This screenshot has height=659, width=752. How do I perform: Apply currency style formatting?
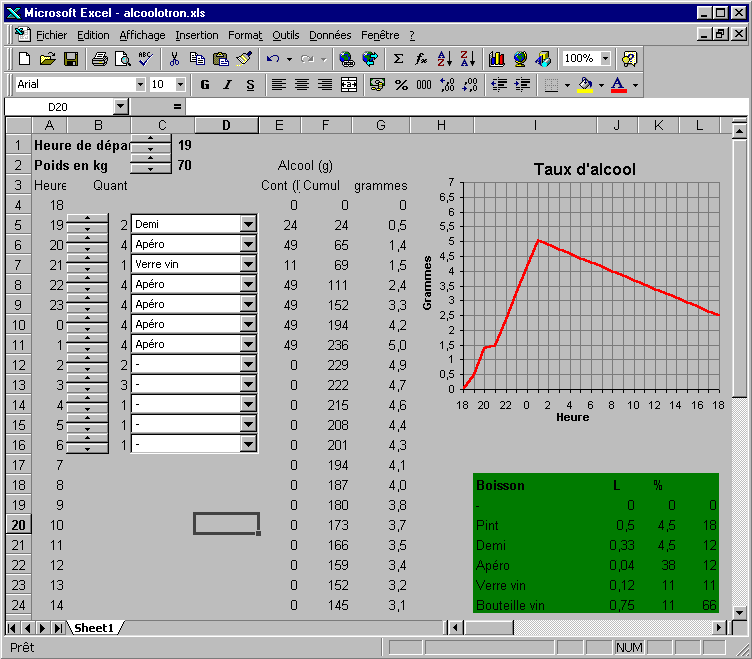point(377,85)
